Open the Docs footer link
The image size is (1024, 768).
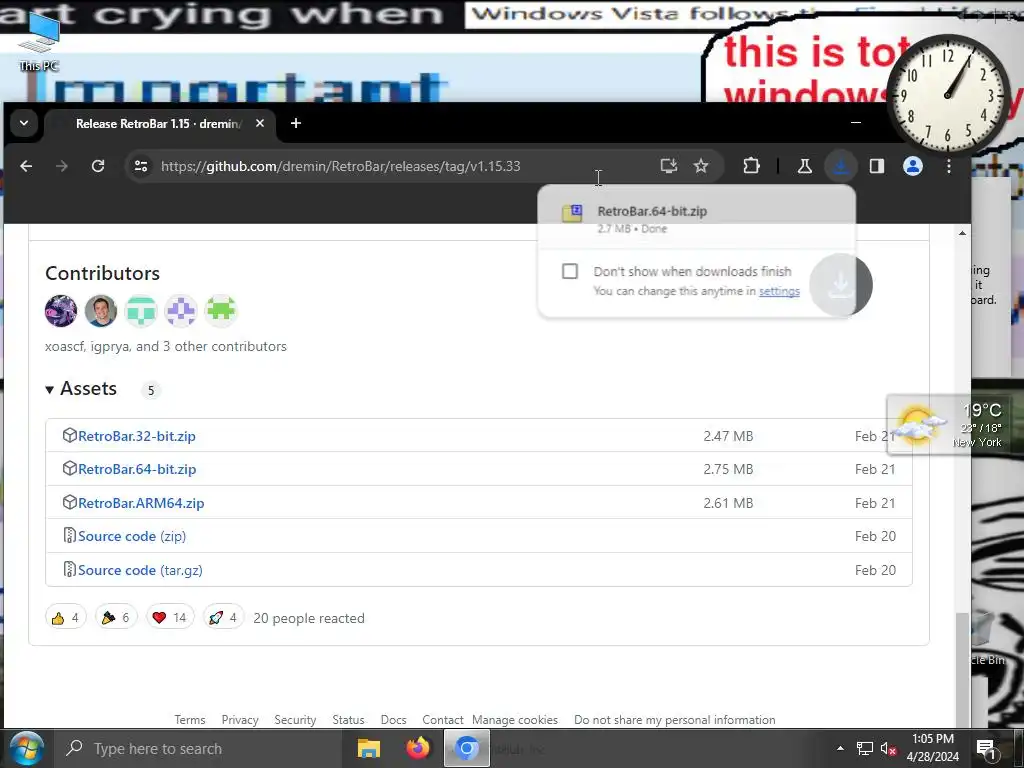[x=393, y=719]
